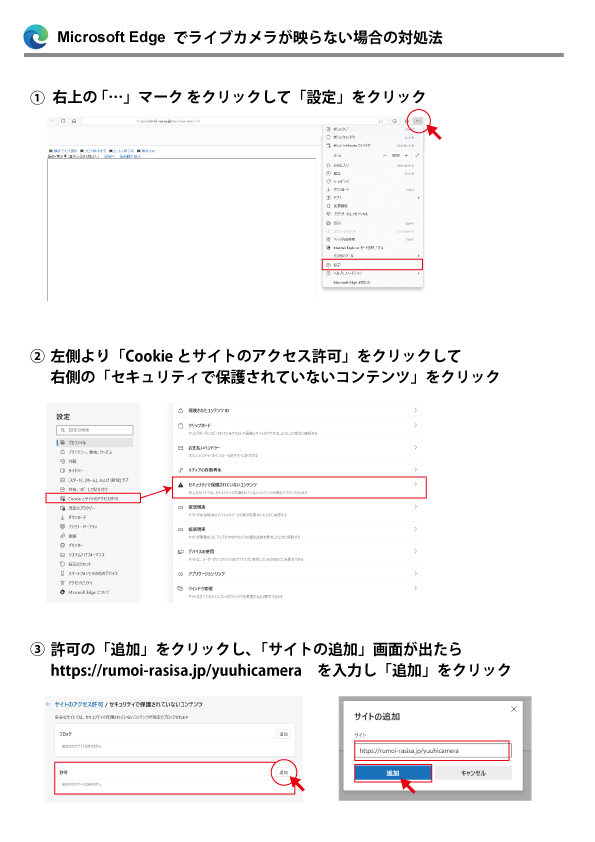Screen dimensions: 595x842
Task: Click the home icon beside the address bar
Action: coord(74,121)
